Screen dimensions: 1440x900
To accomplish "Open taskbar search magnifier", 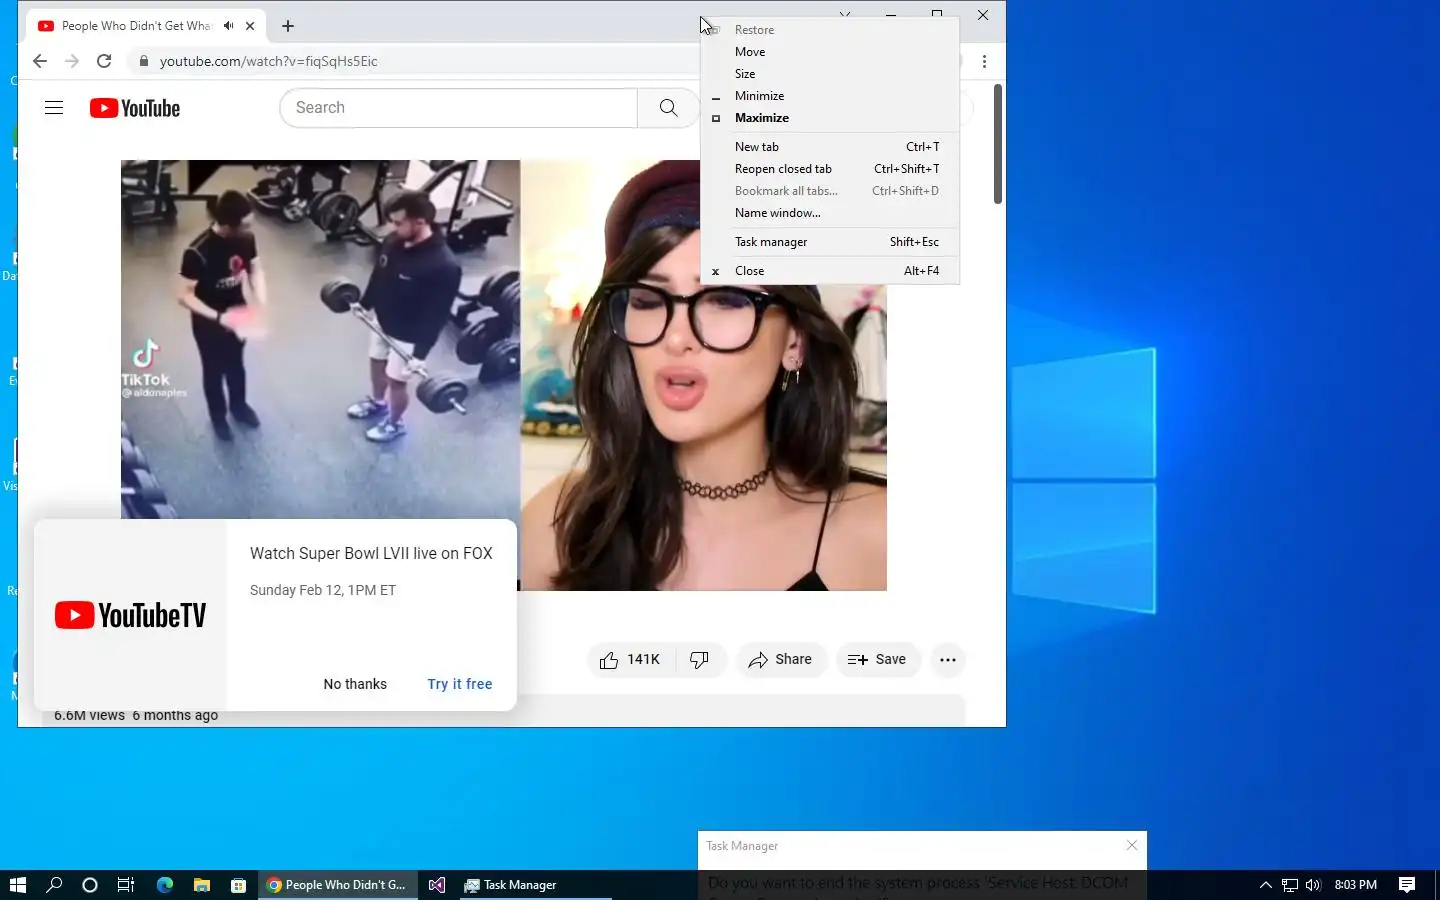I will (54, 885).
